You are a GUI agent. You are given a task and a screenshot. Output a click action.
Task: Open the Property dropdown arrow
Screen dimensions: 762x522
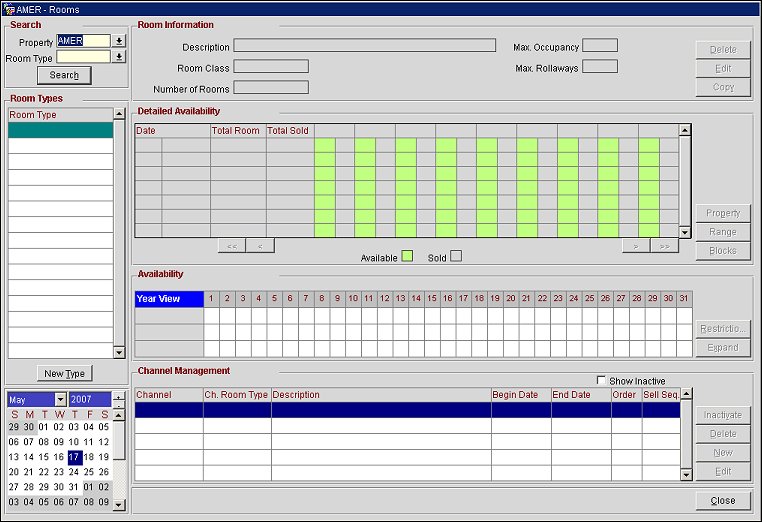(x=119, y=41)
